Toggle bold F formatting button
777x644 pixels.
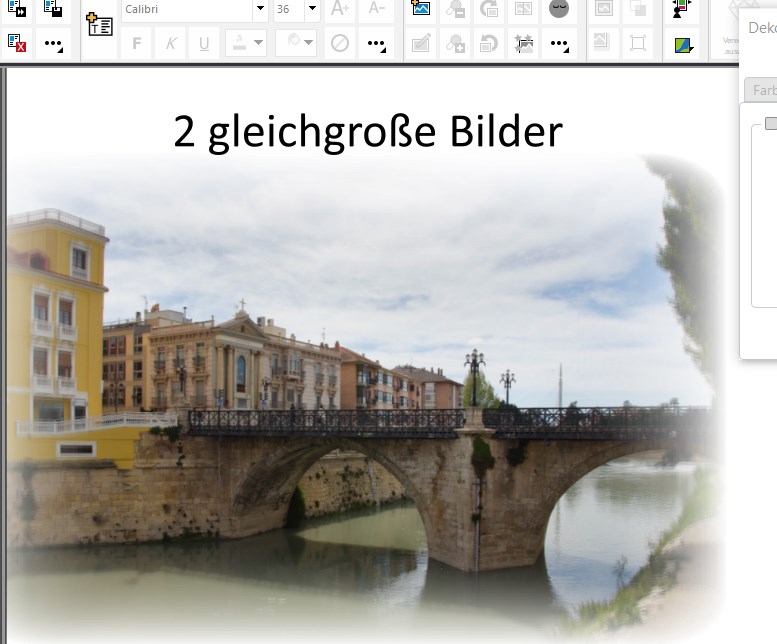pyautogui.click(x=136, y=44)
